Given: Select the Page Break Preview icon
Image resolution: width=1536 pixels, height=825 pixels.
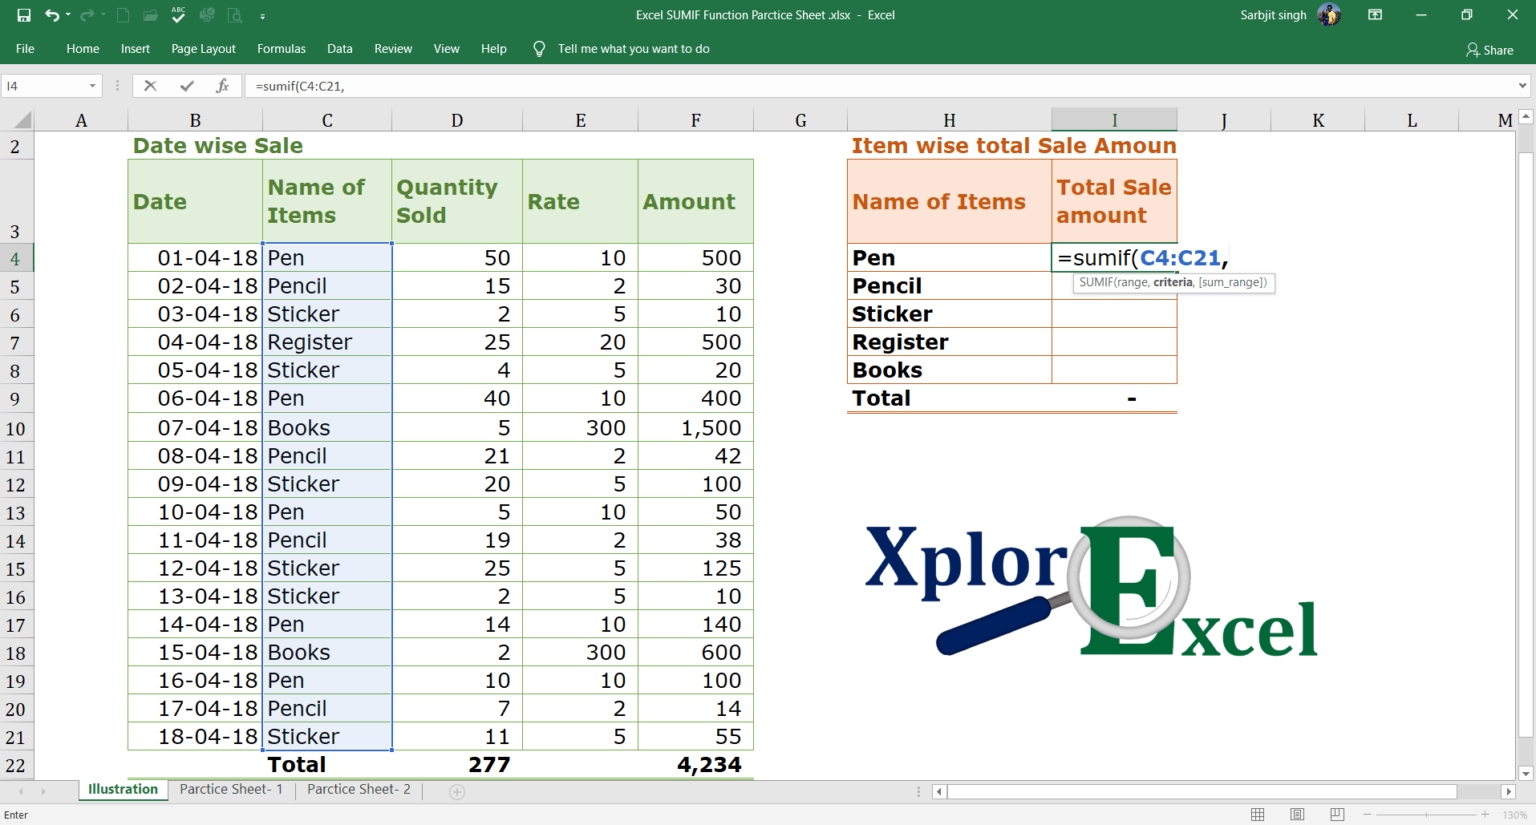Looking at the screenshot, I should click(x=1337, y=814).
